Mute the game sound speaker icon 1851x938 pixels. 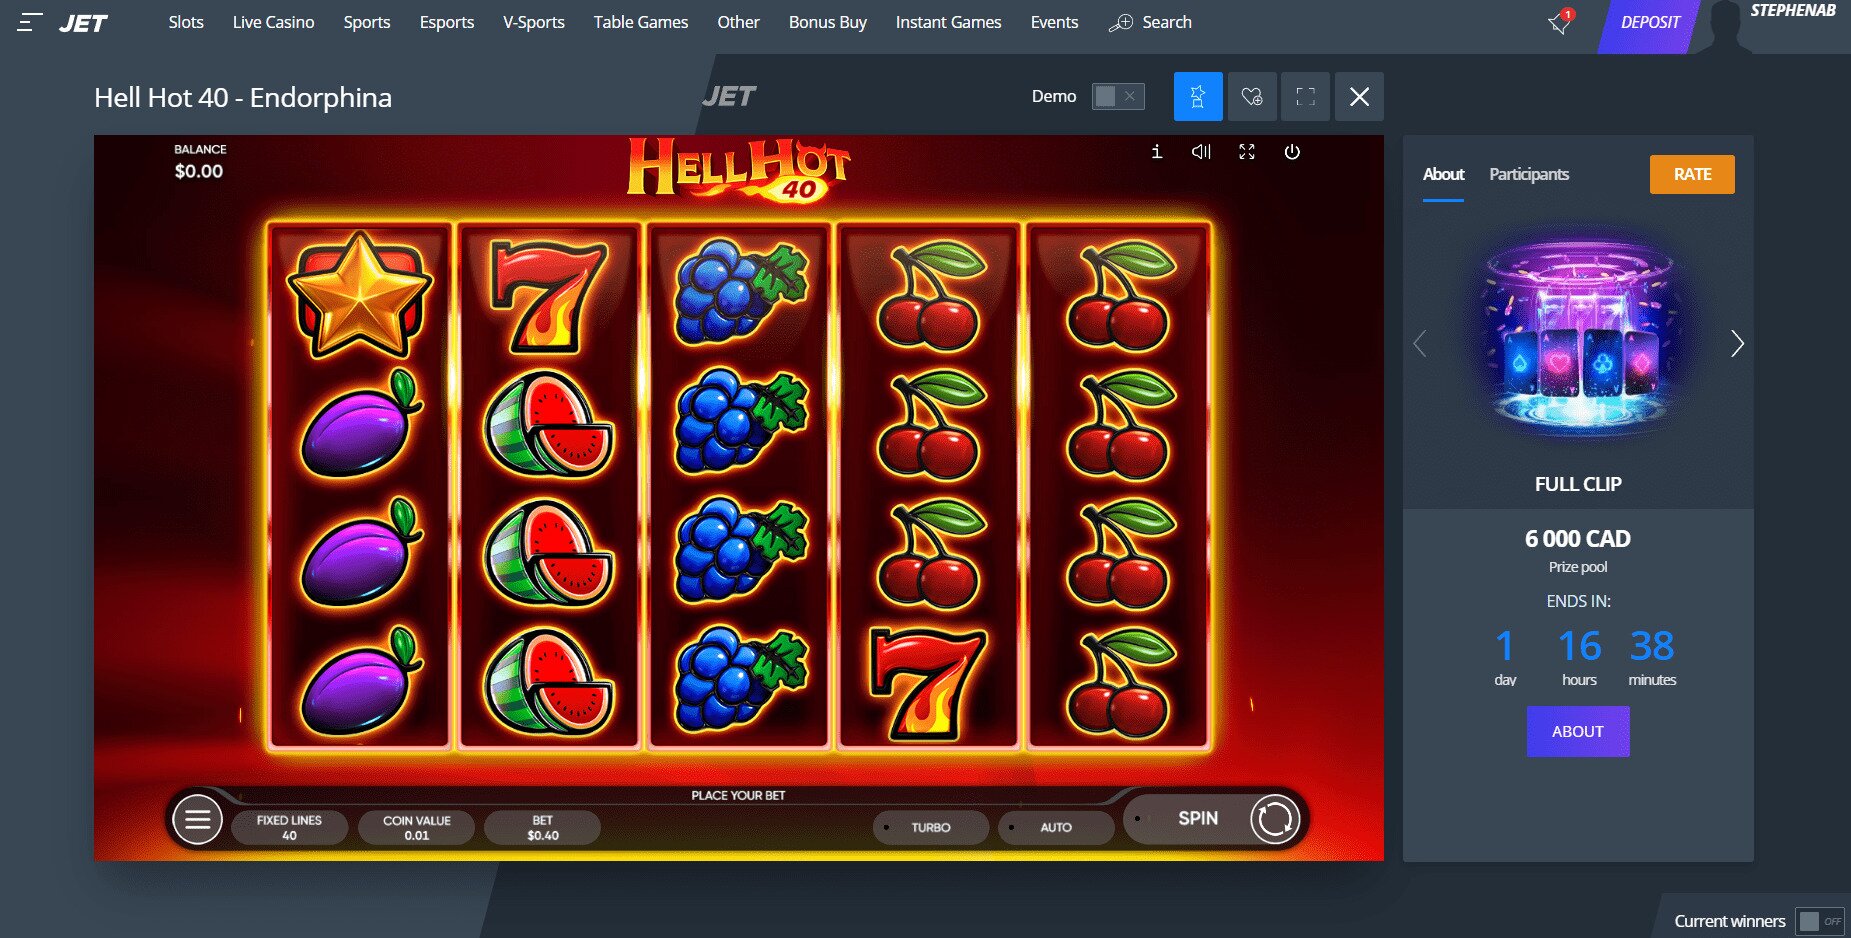click(x=1201, y=152)
